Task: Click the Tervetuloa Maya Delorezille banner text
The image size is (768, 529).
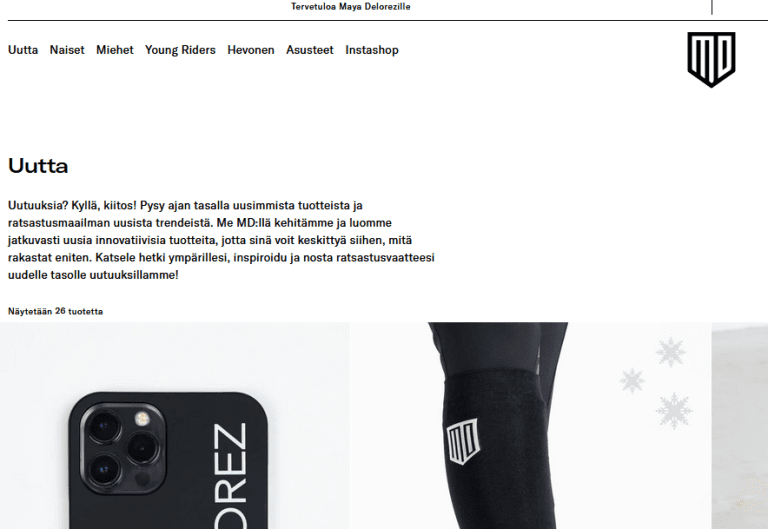Action: [x=351, y=6]
